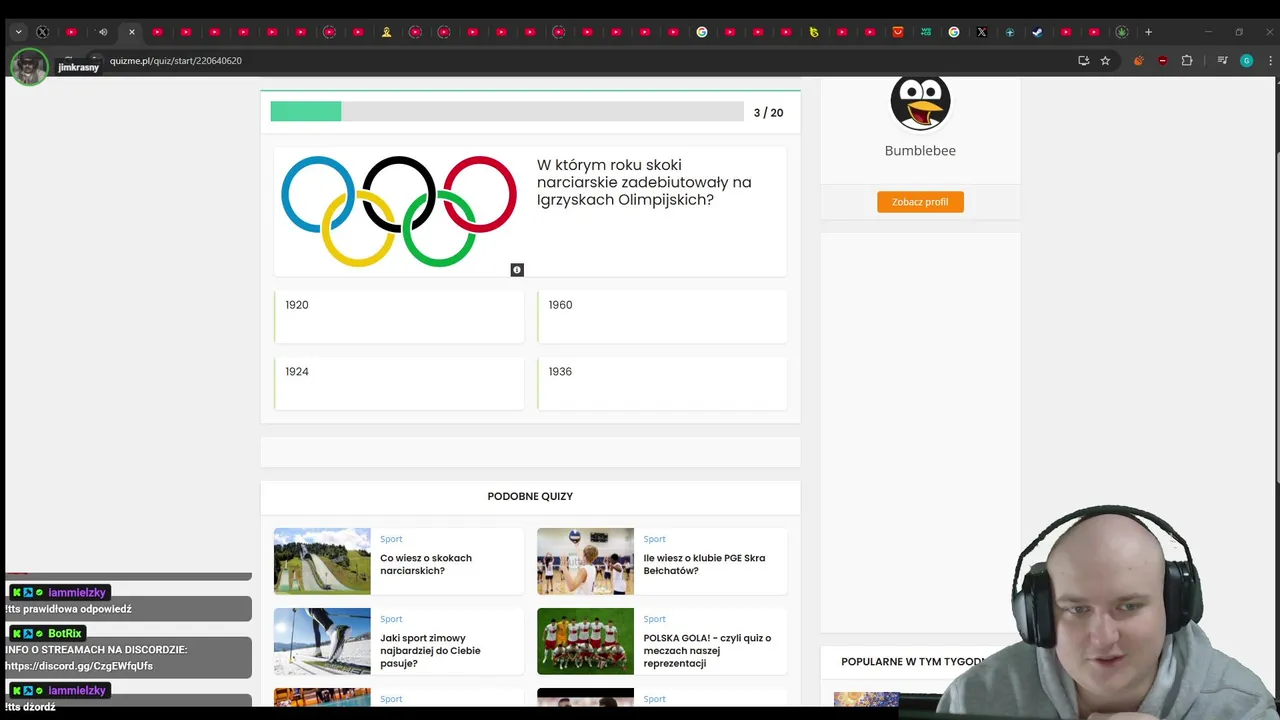Screen dimensions: 1280x720
Task: Click the volleyball players thumbnail
Action: 585,561
